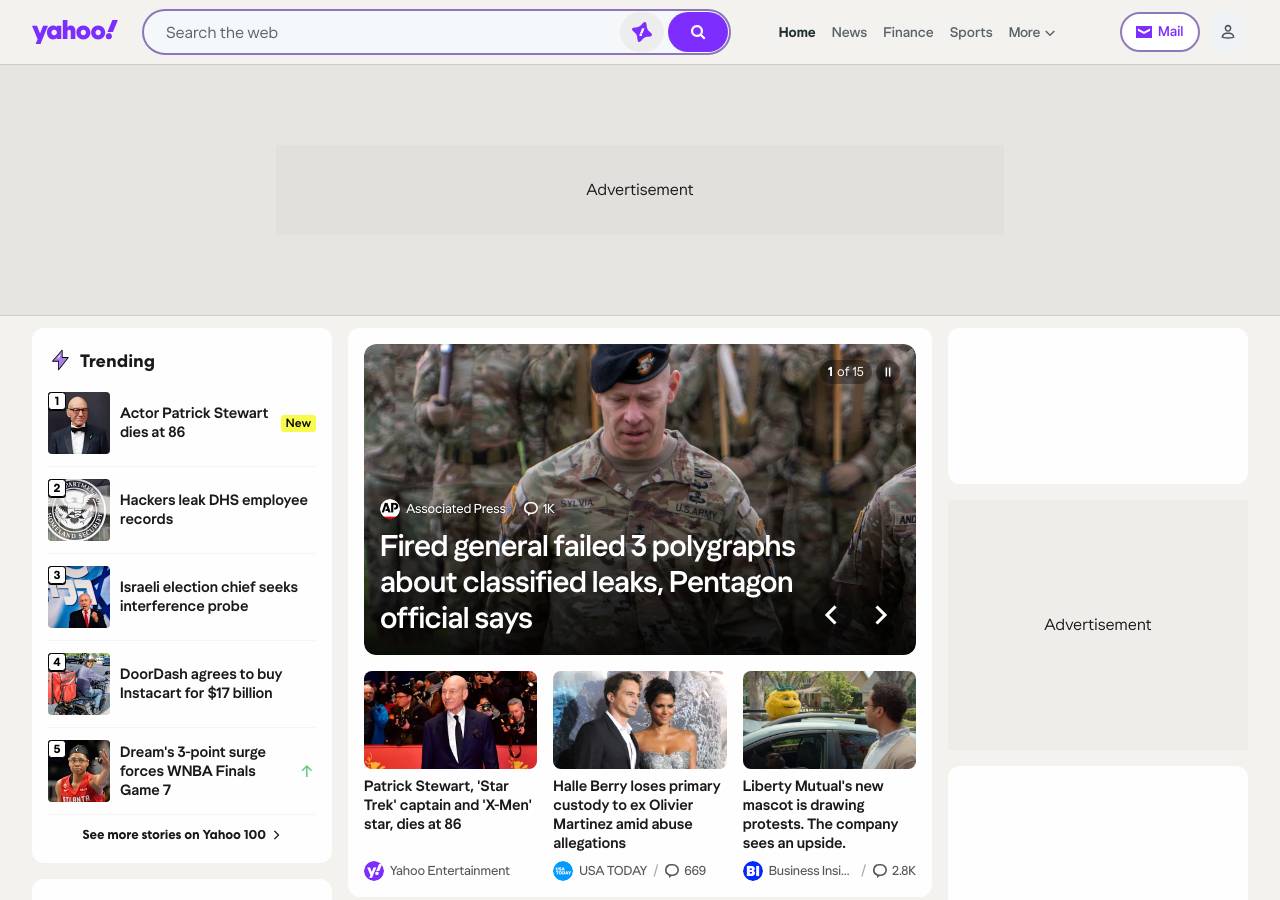Viewport: 1280px width, 900px height.
Task: Open comments bubble showing 1K
Action: tap(539, 509)
